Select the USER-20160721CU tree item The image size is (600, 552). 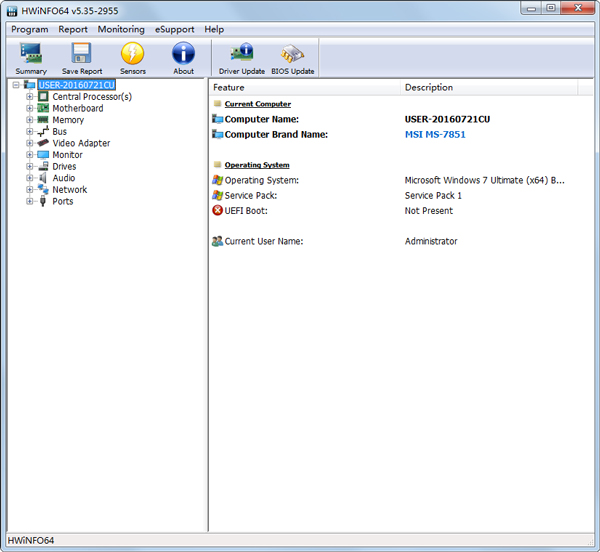point(77,85)
